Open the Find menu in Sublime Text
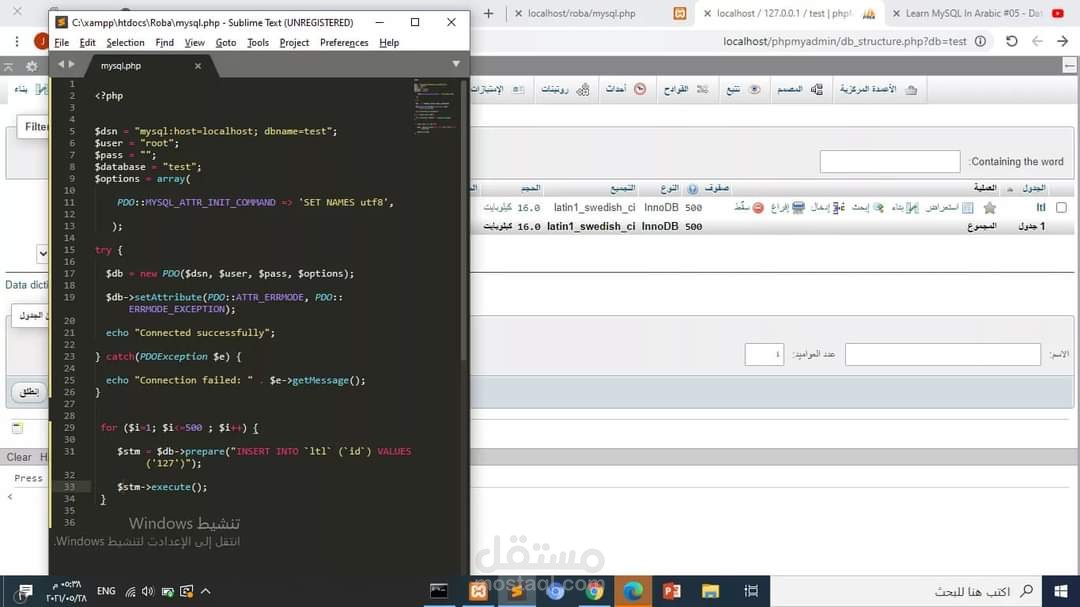Image resolution: width=1080 pixels, height=607 pixels. click(x=165, y=43)
